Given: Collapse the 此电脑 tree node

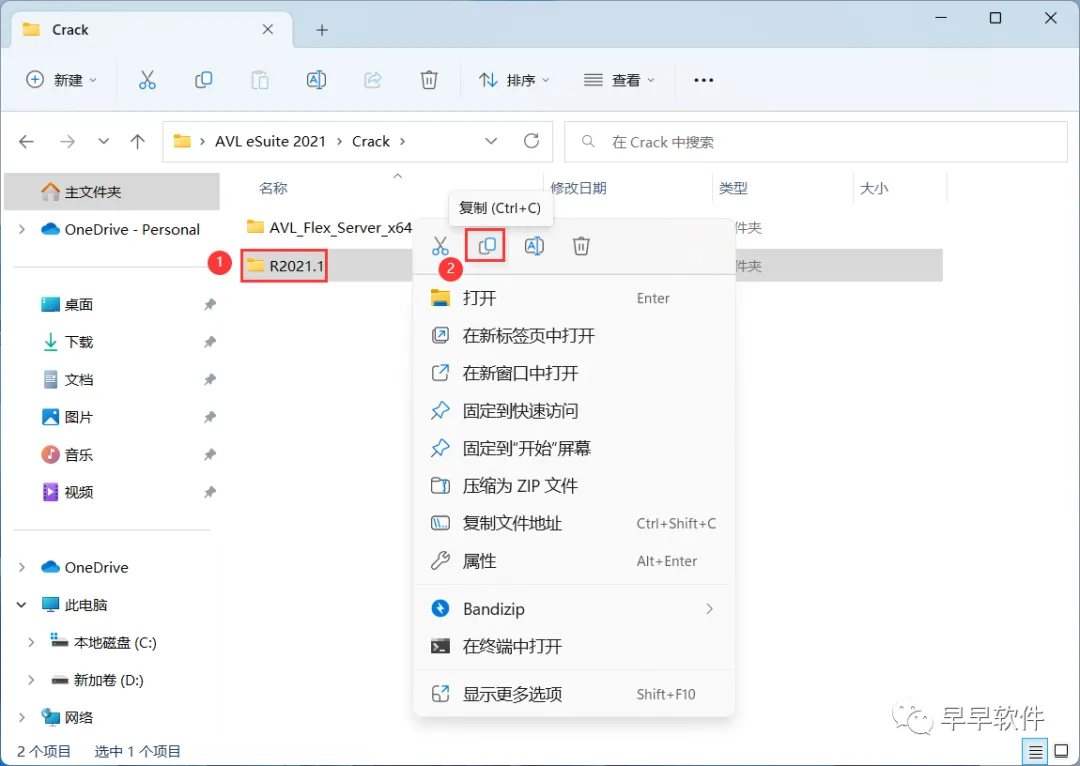Looking at the screenshot, I should 21,605.
